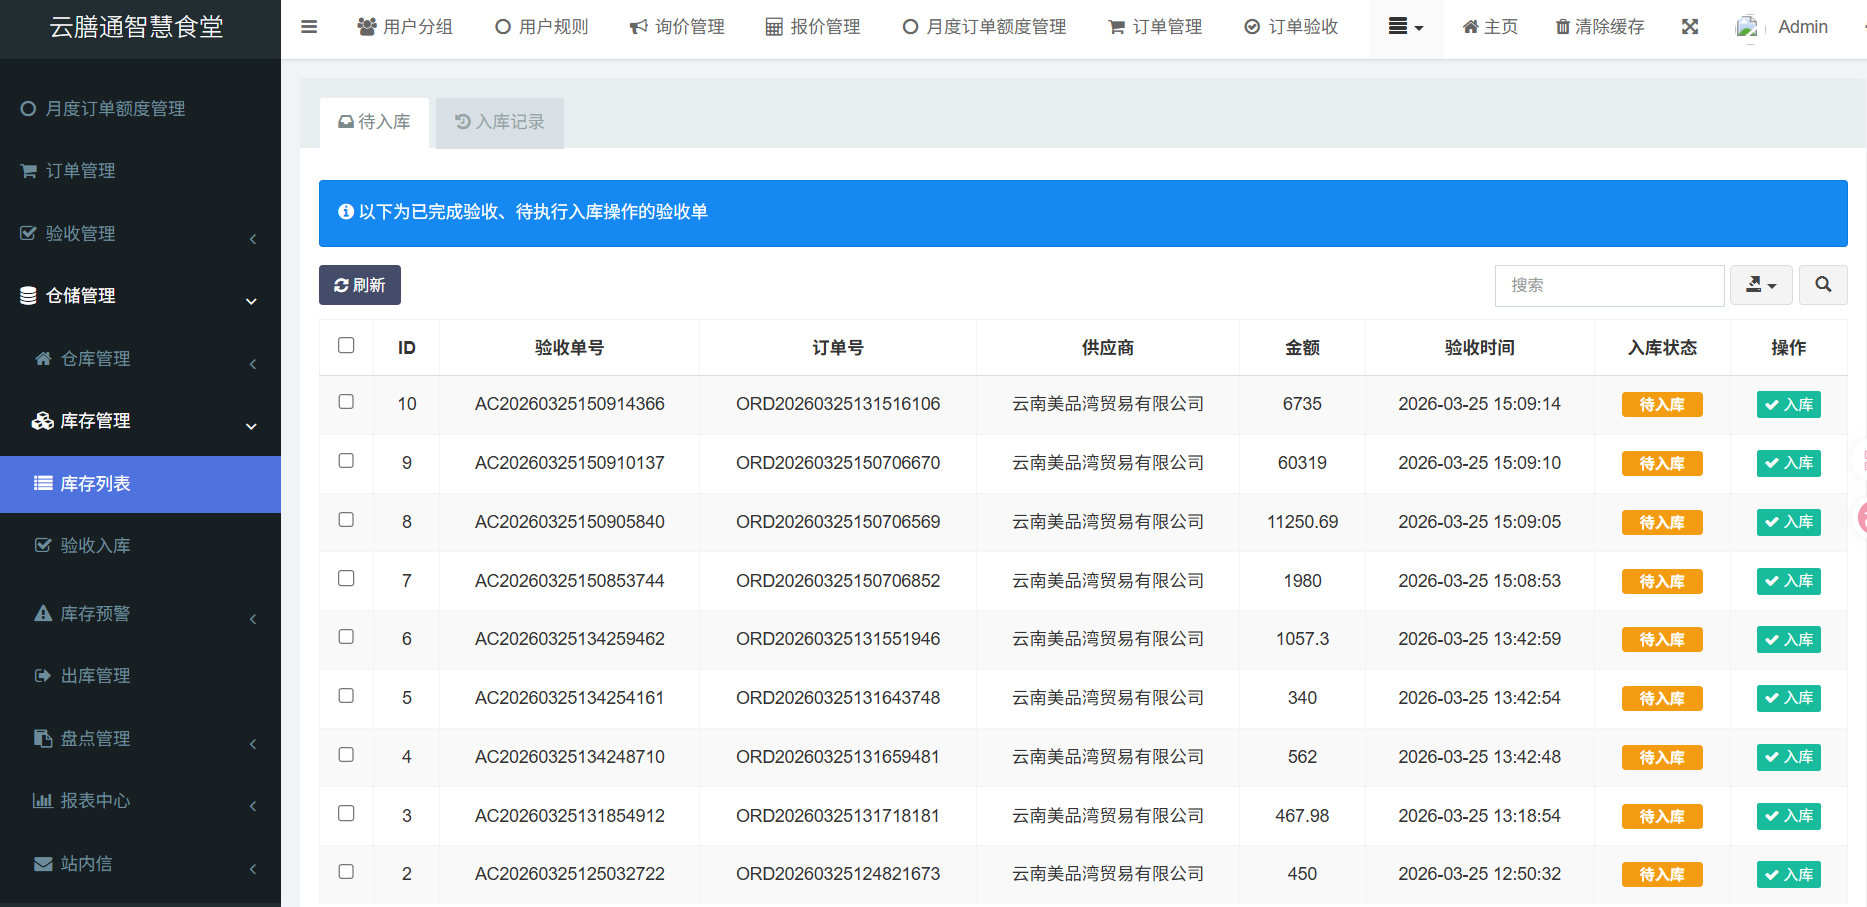The width and height of the screenshot is (1867, 907).
Task: Open 库存预警 warning item in sidebar
Action: (95, 614)
